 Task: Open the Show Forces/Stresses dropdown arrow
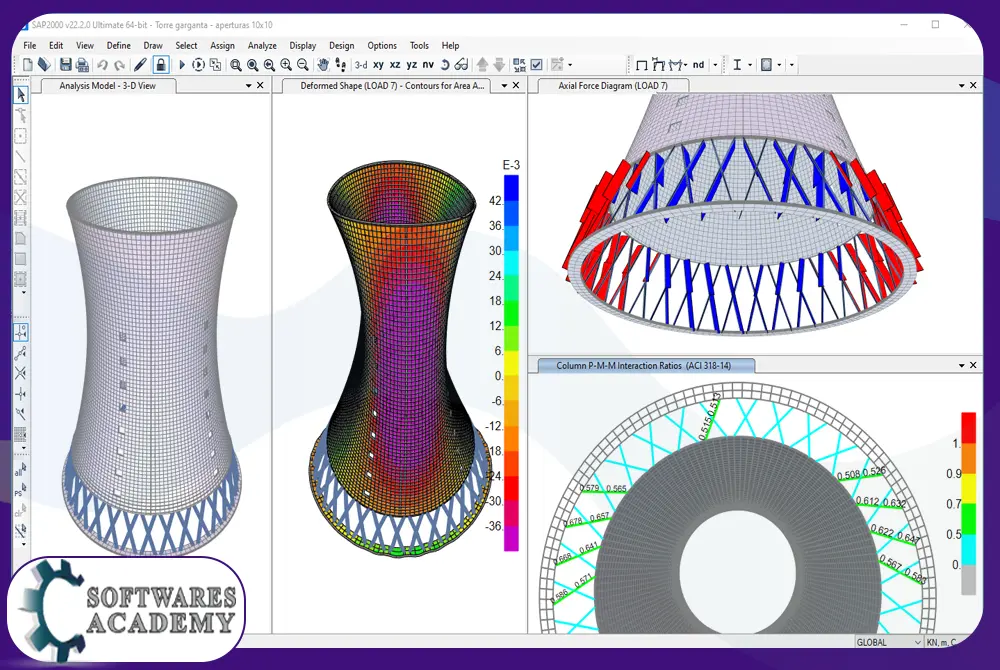[x=684, y=64]
